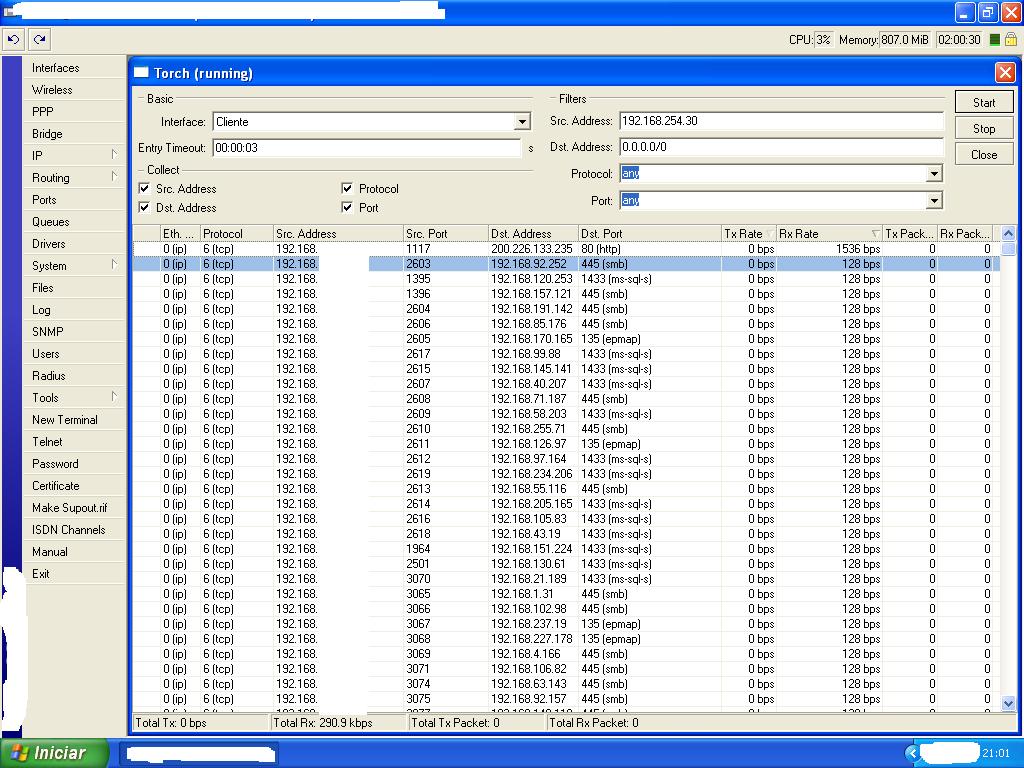Open the Protocol filter dropdown arrow
1024x768 pixels.
click(x=935, y=174)
